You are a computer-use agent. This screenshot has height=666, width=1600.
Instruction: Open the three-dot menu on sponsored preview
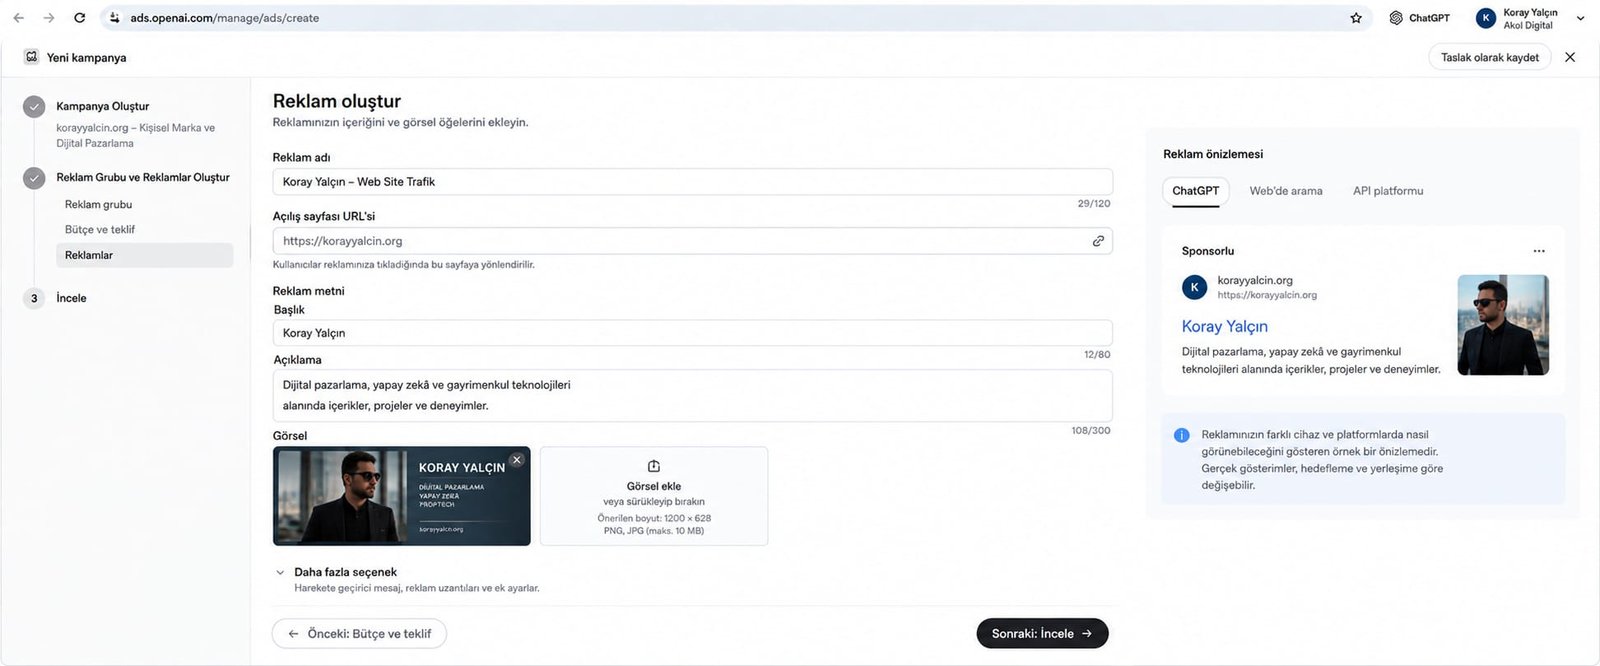coord(1539,251)
